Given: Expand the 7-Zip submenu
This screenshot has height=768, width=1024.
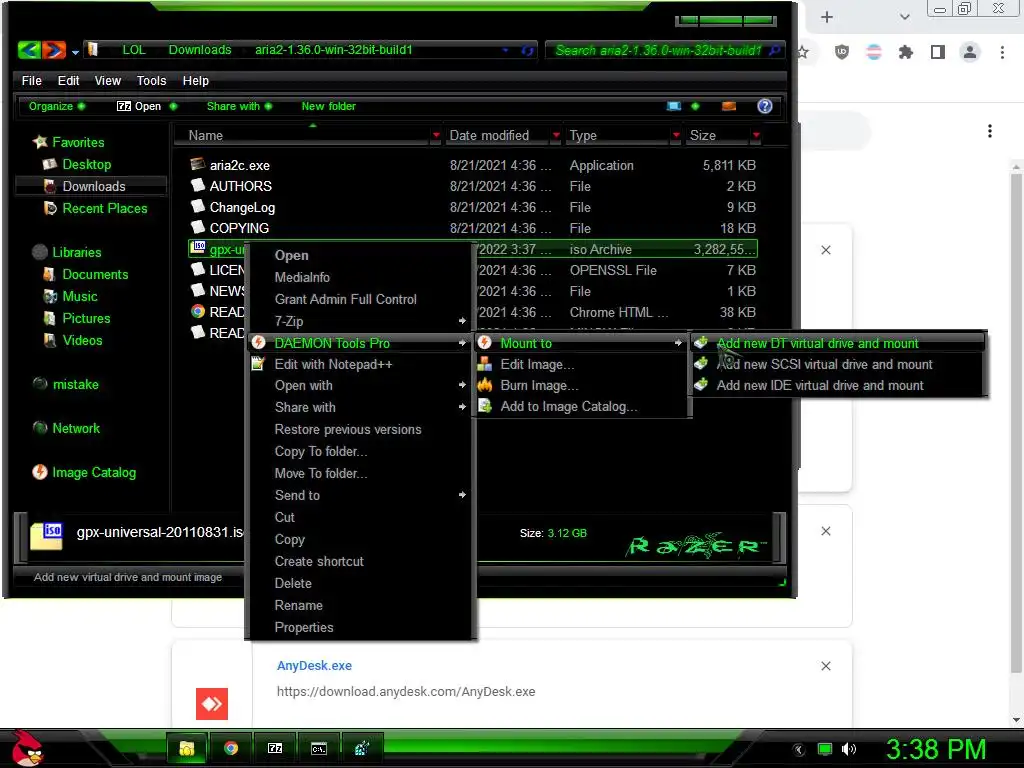Looking at the screenshot, I should coord(360,321).
